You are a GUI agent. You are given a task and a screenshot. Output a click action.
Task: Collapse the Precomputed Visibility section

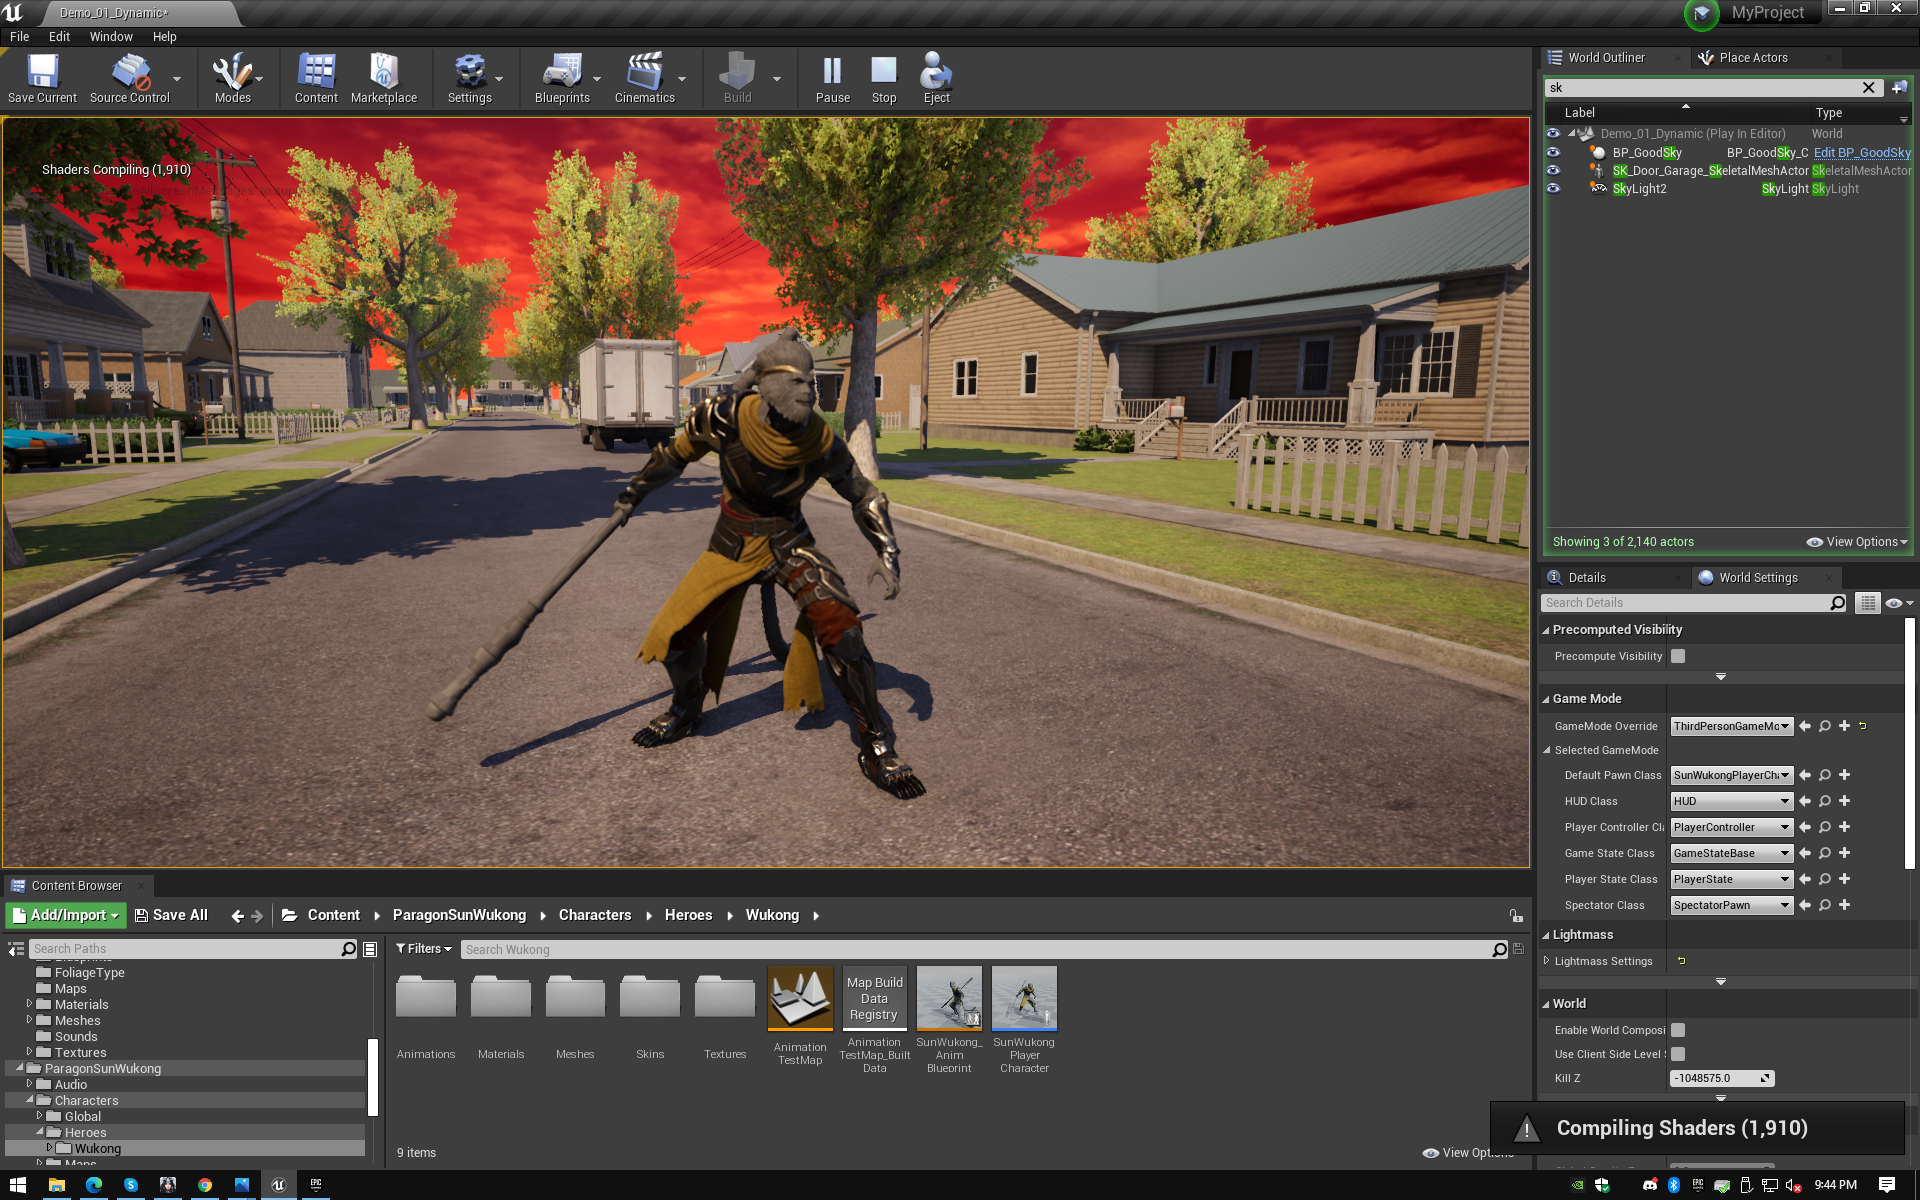coord(1546,630)
